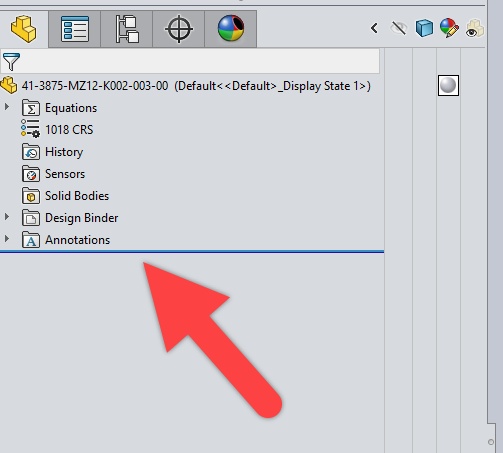Expand the Design Binder folder
503x453 pixels.
tap(7, 217)
